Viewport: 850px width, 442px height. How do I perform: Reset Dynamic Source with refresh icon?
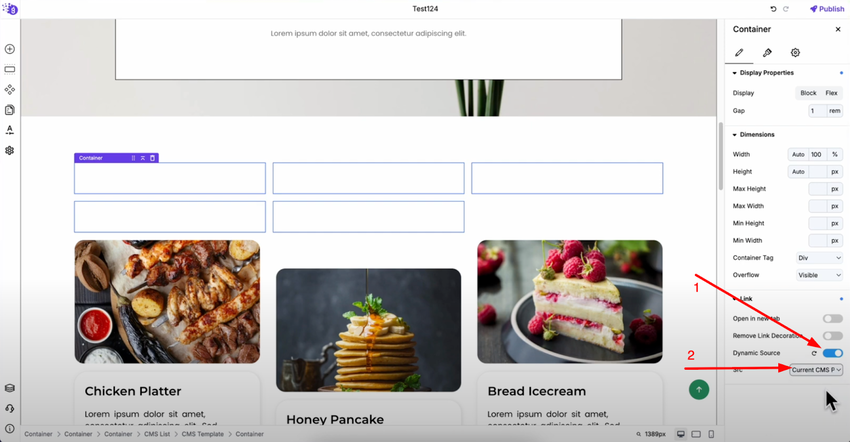point(814,353)
